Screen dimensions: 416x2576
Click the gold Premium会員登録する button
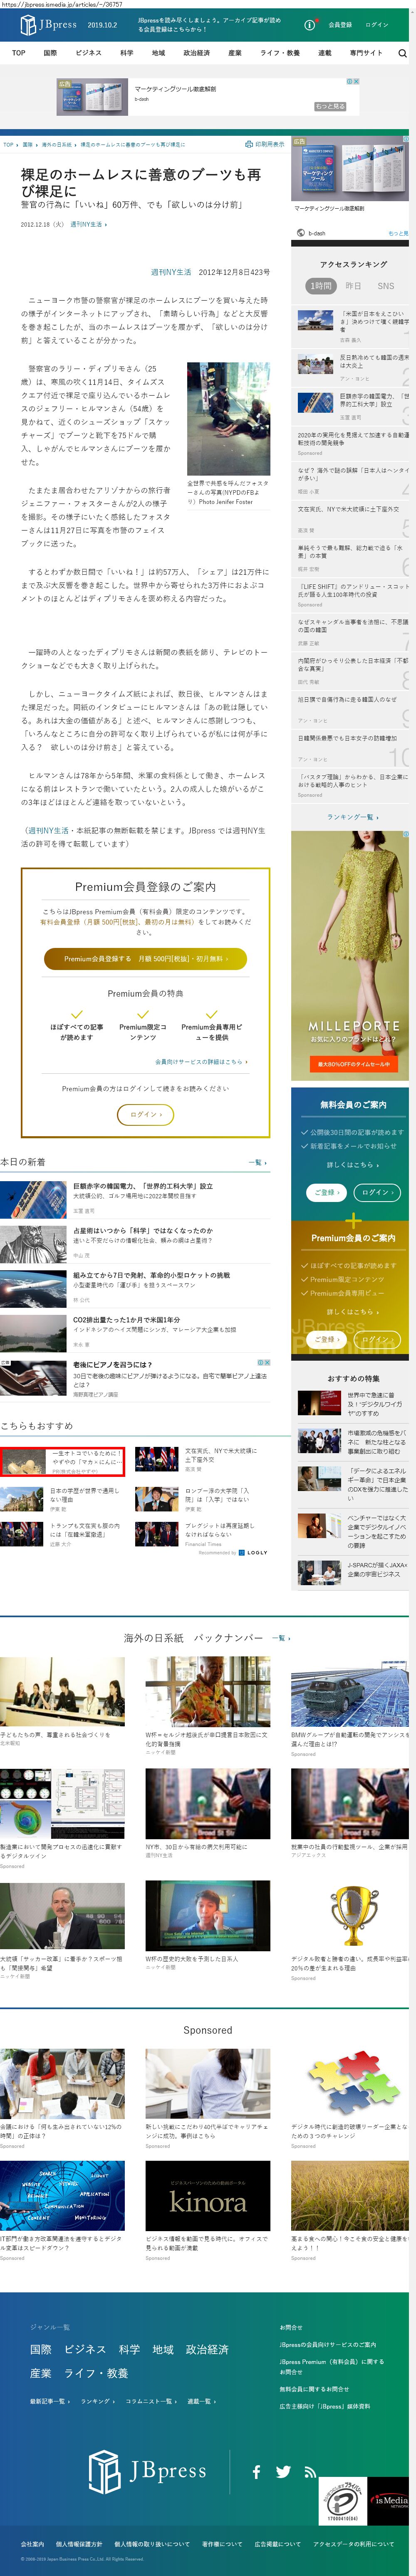[x=145, y=959]
